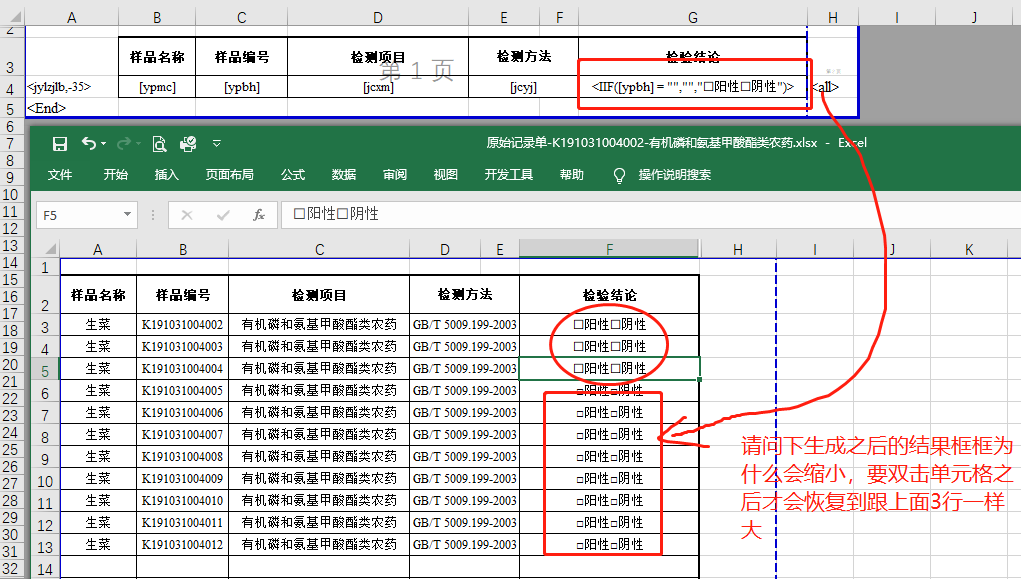Select column D header in lower sheet
This screenshot has height=579, width=1021.
click(444, 249)
